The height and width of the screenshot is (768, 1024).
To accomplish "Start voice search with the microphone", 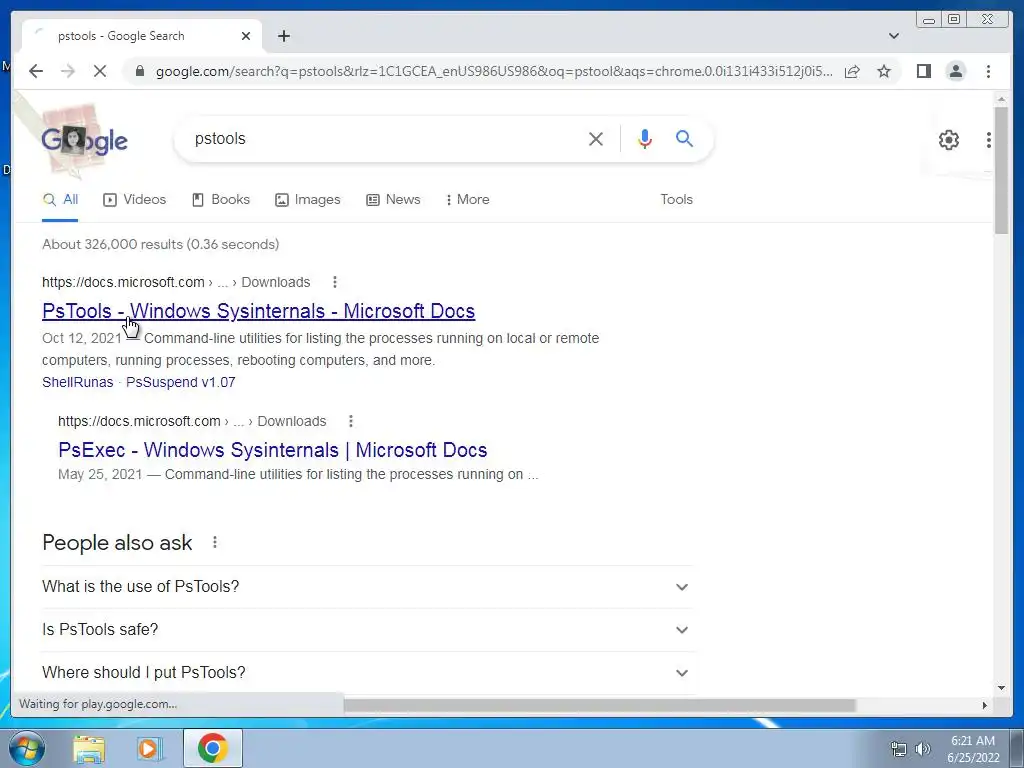I will coord(645,138).
